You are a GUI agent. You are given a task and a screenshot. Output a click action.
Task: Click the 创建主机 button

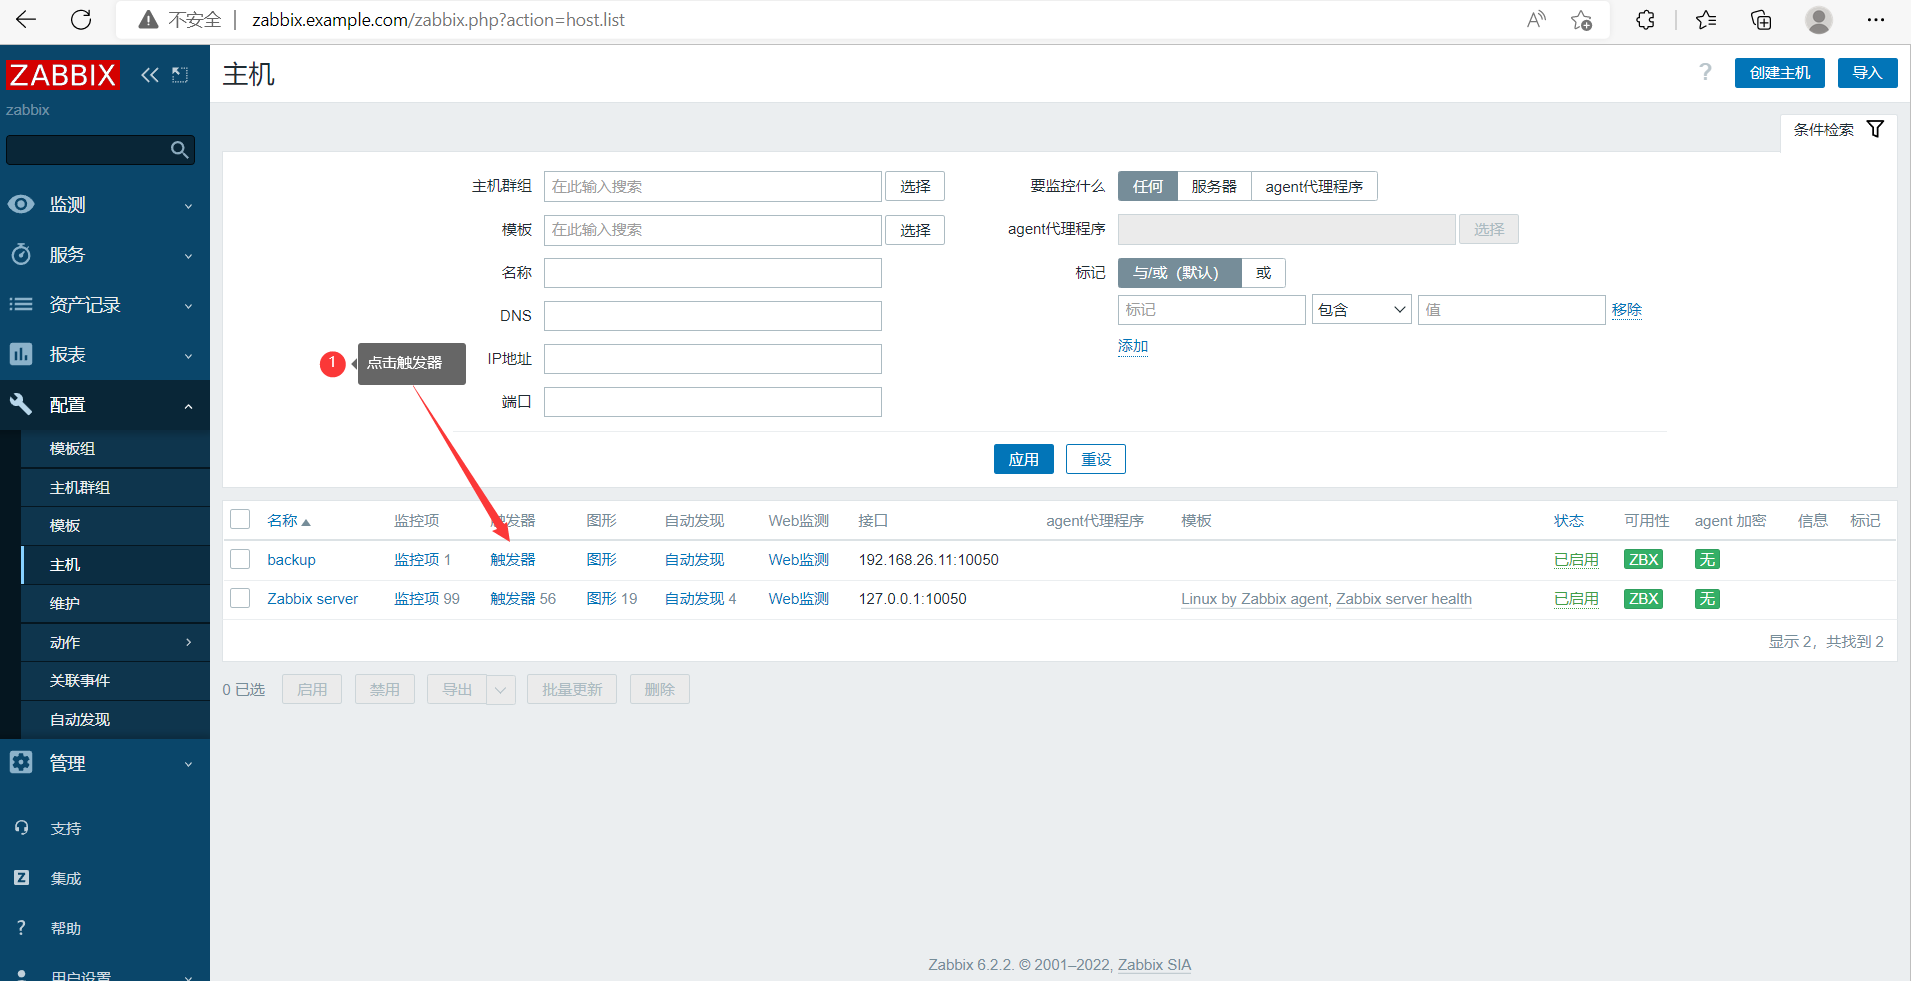pyautogui.click(x=1780, y=73)
